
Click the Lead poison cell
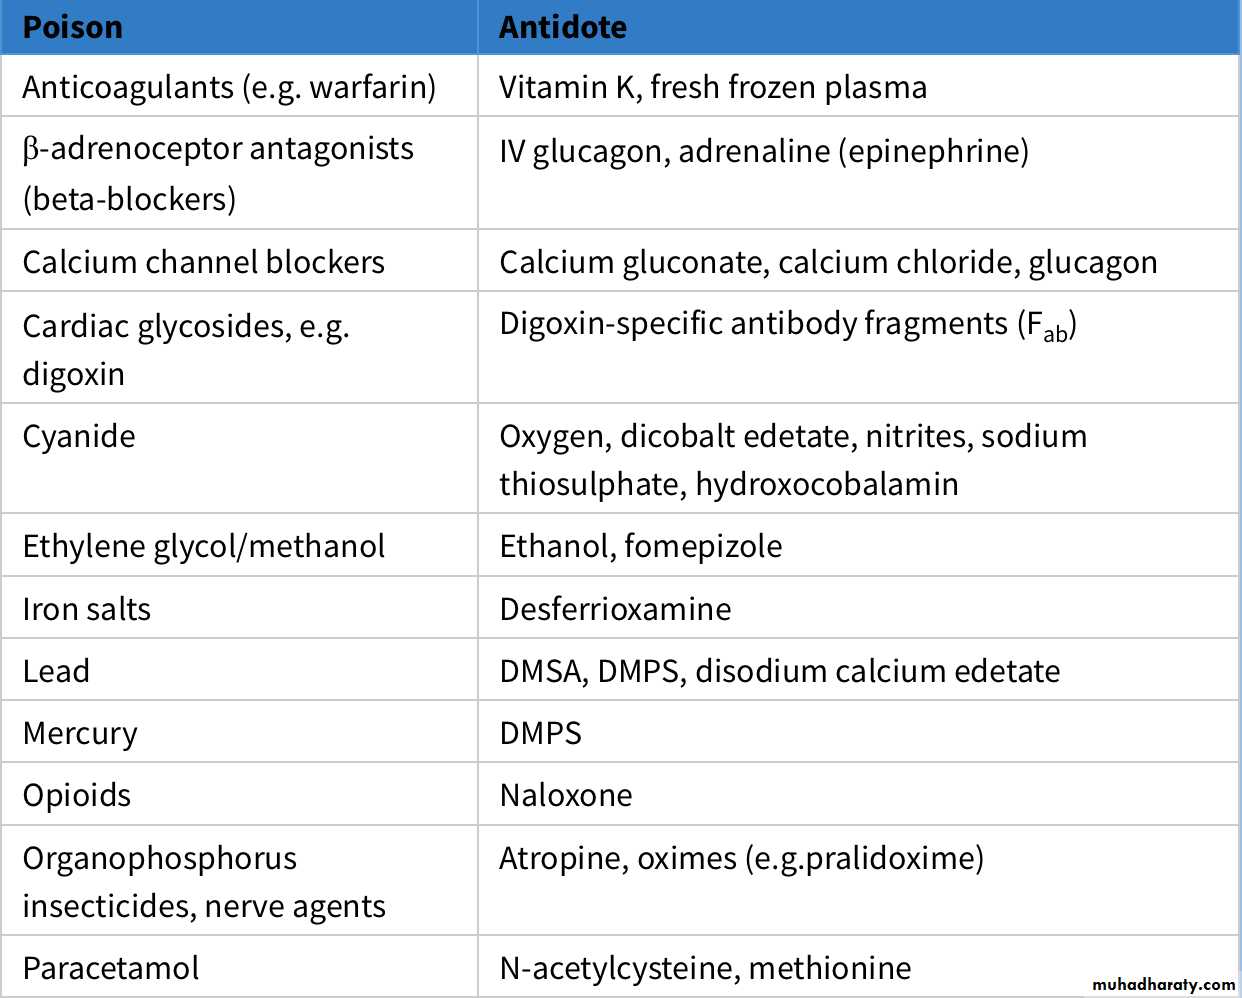click(56, 671)
